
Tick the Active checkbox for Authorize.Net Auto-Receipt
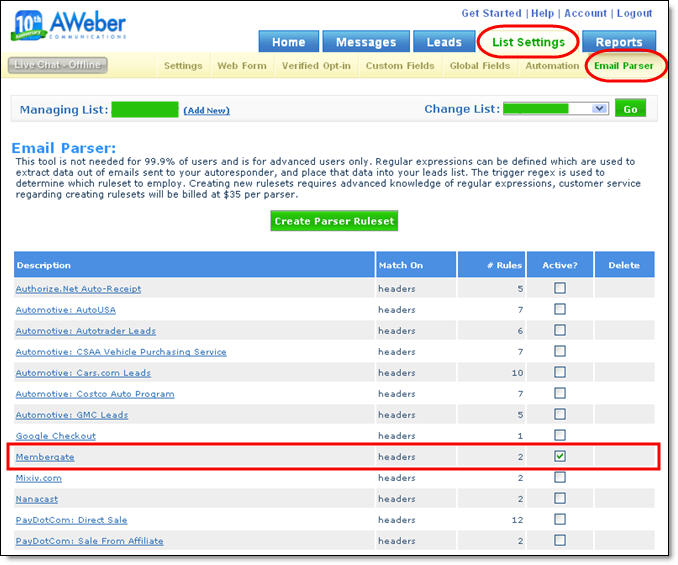(560, 288)
